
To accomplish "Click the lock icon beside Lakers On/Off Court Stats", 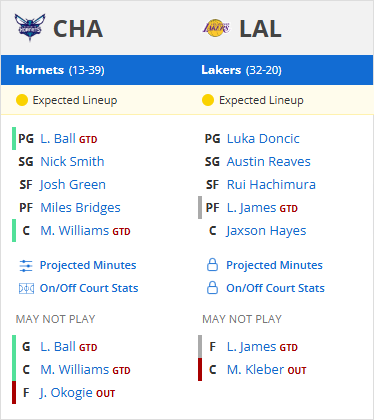I will 212,288.
